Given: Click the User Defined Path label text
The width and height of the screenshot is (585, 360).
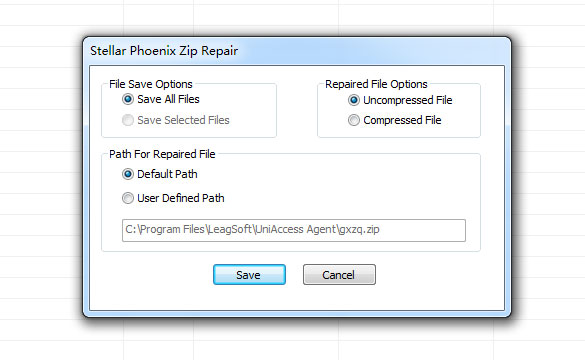Looking at the screenshot, I should point(181,198).
